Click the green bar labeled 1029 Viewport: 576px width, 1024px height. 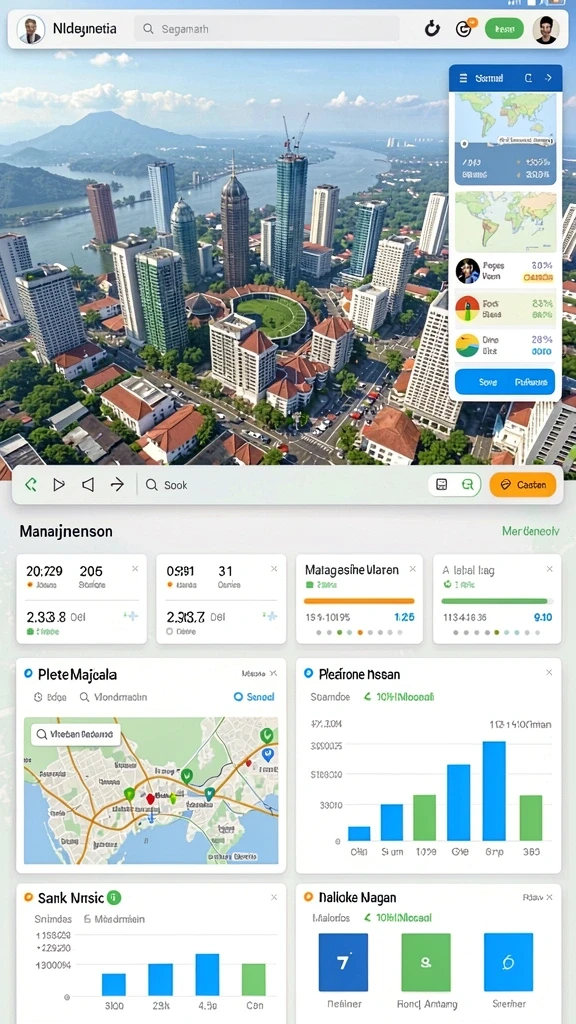(424, 818)
